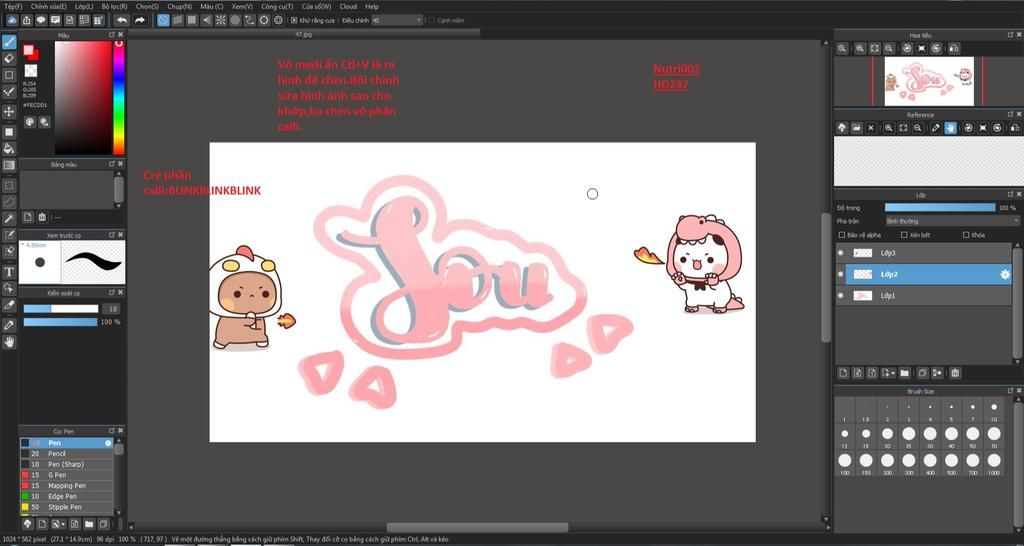Open the Lớp(L) menu
This screenshot has height=546, width=1024.
coord(84,6)
